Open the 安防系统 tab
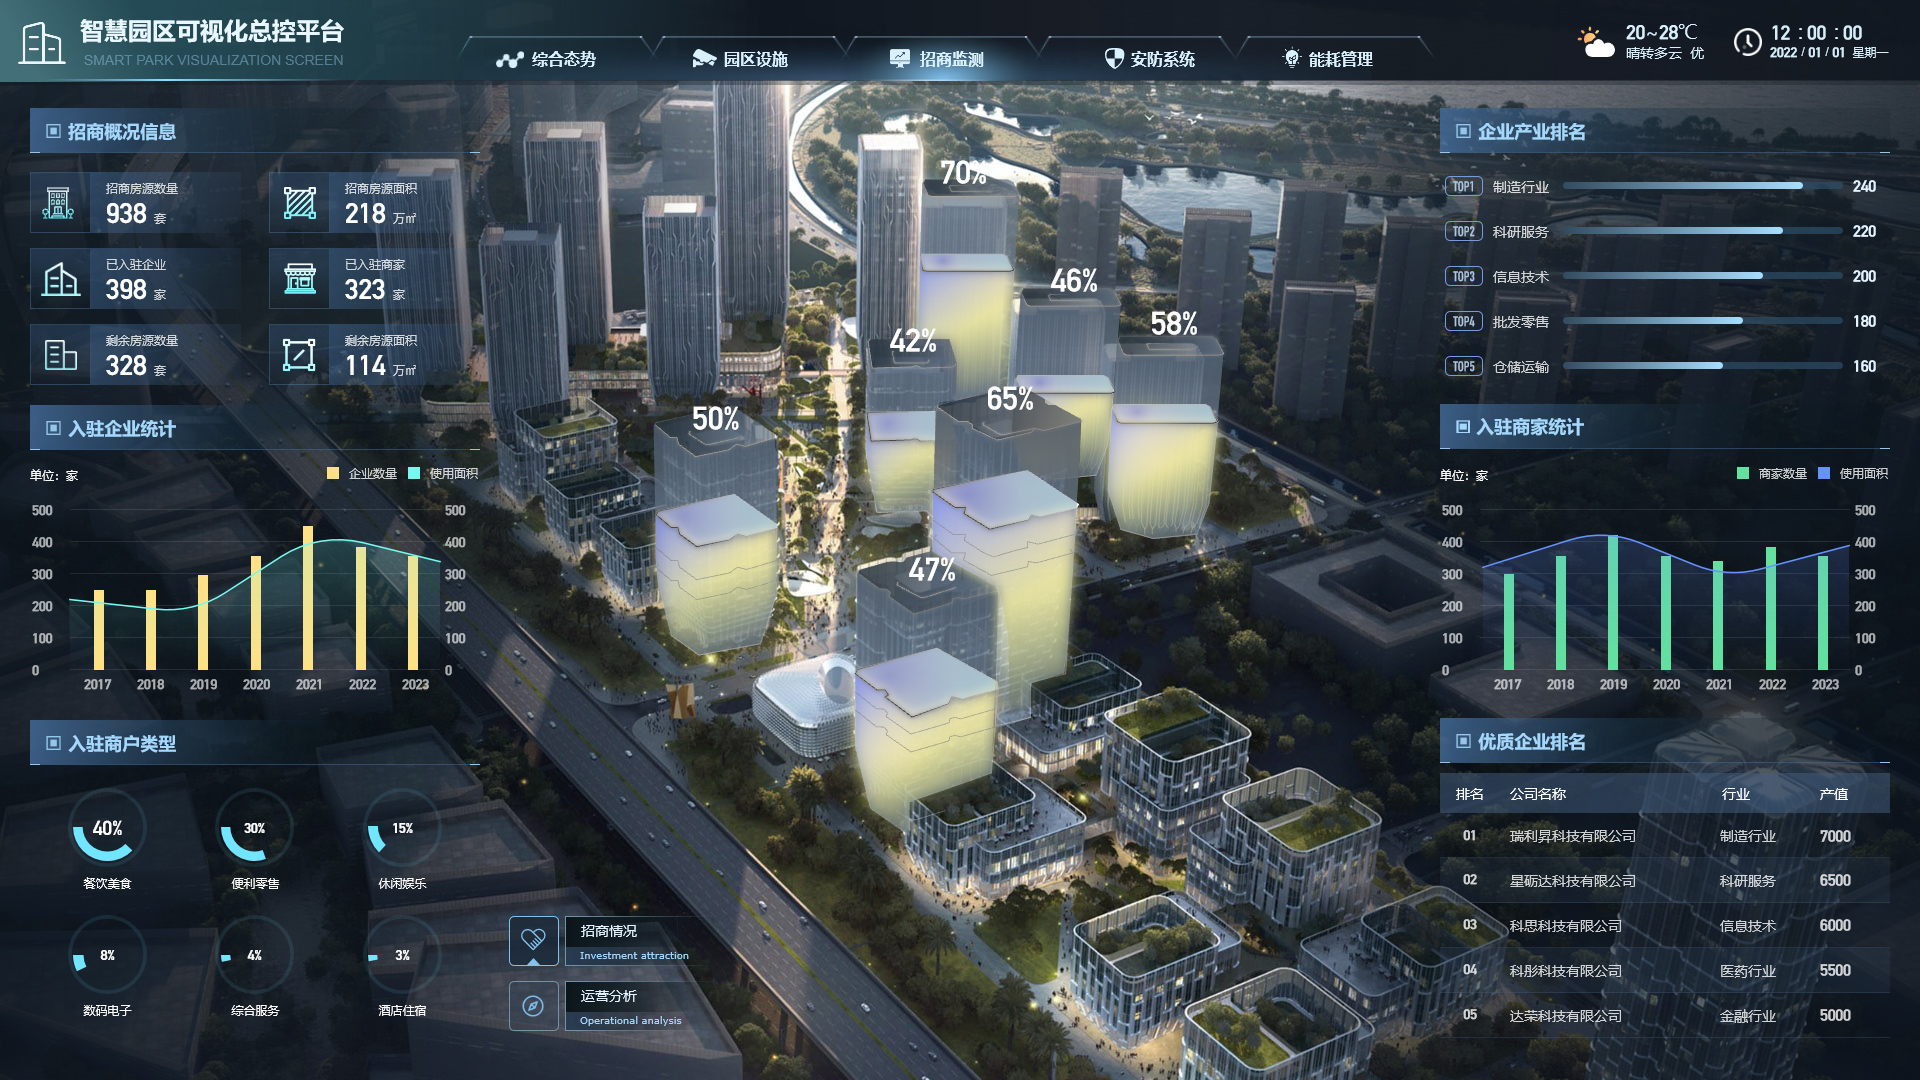 click(x=1149, y=59)
